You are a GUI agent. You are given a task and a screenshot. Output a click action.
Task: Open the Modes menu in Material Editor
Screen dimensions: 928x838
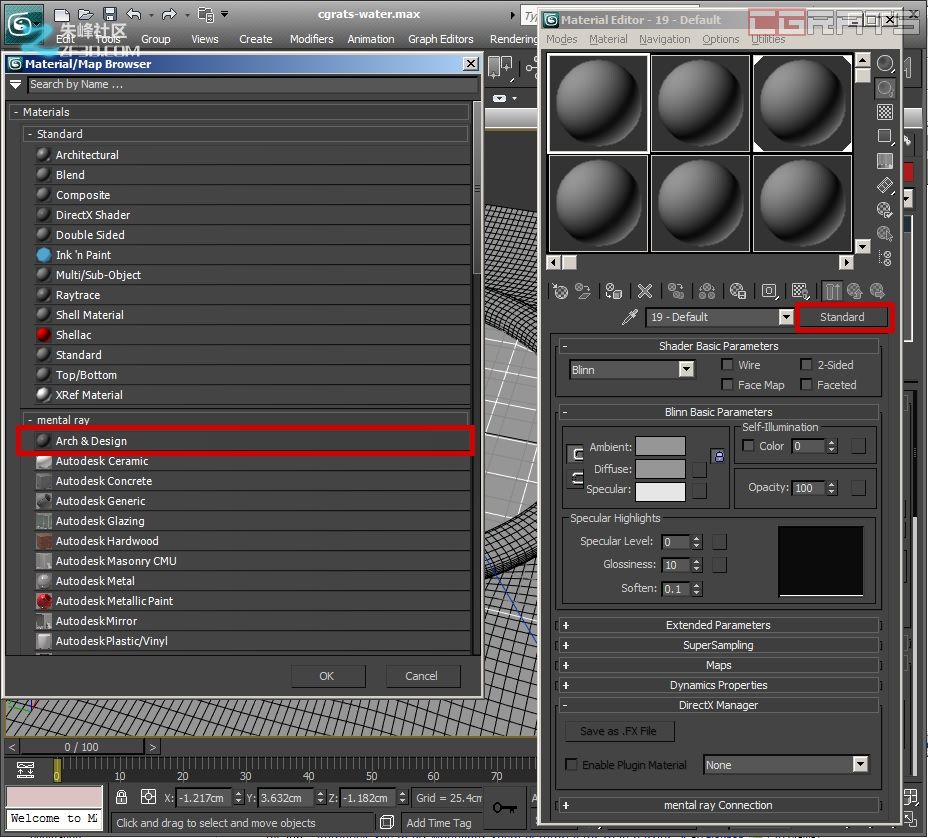[x=562, y=39]
